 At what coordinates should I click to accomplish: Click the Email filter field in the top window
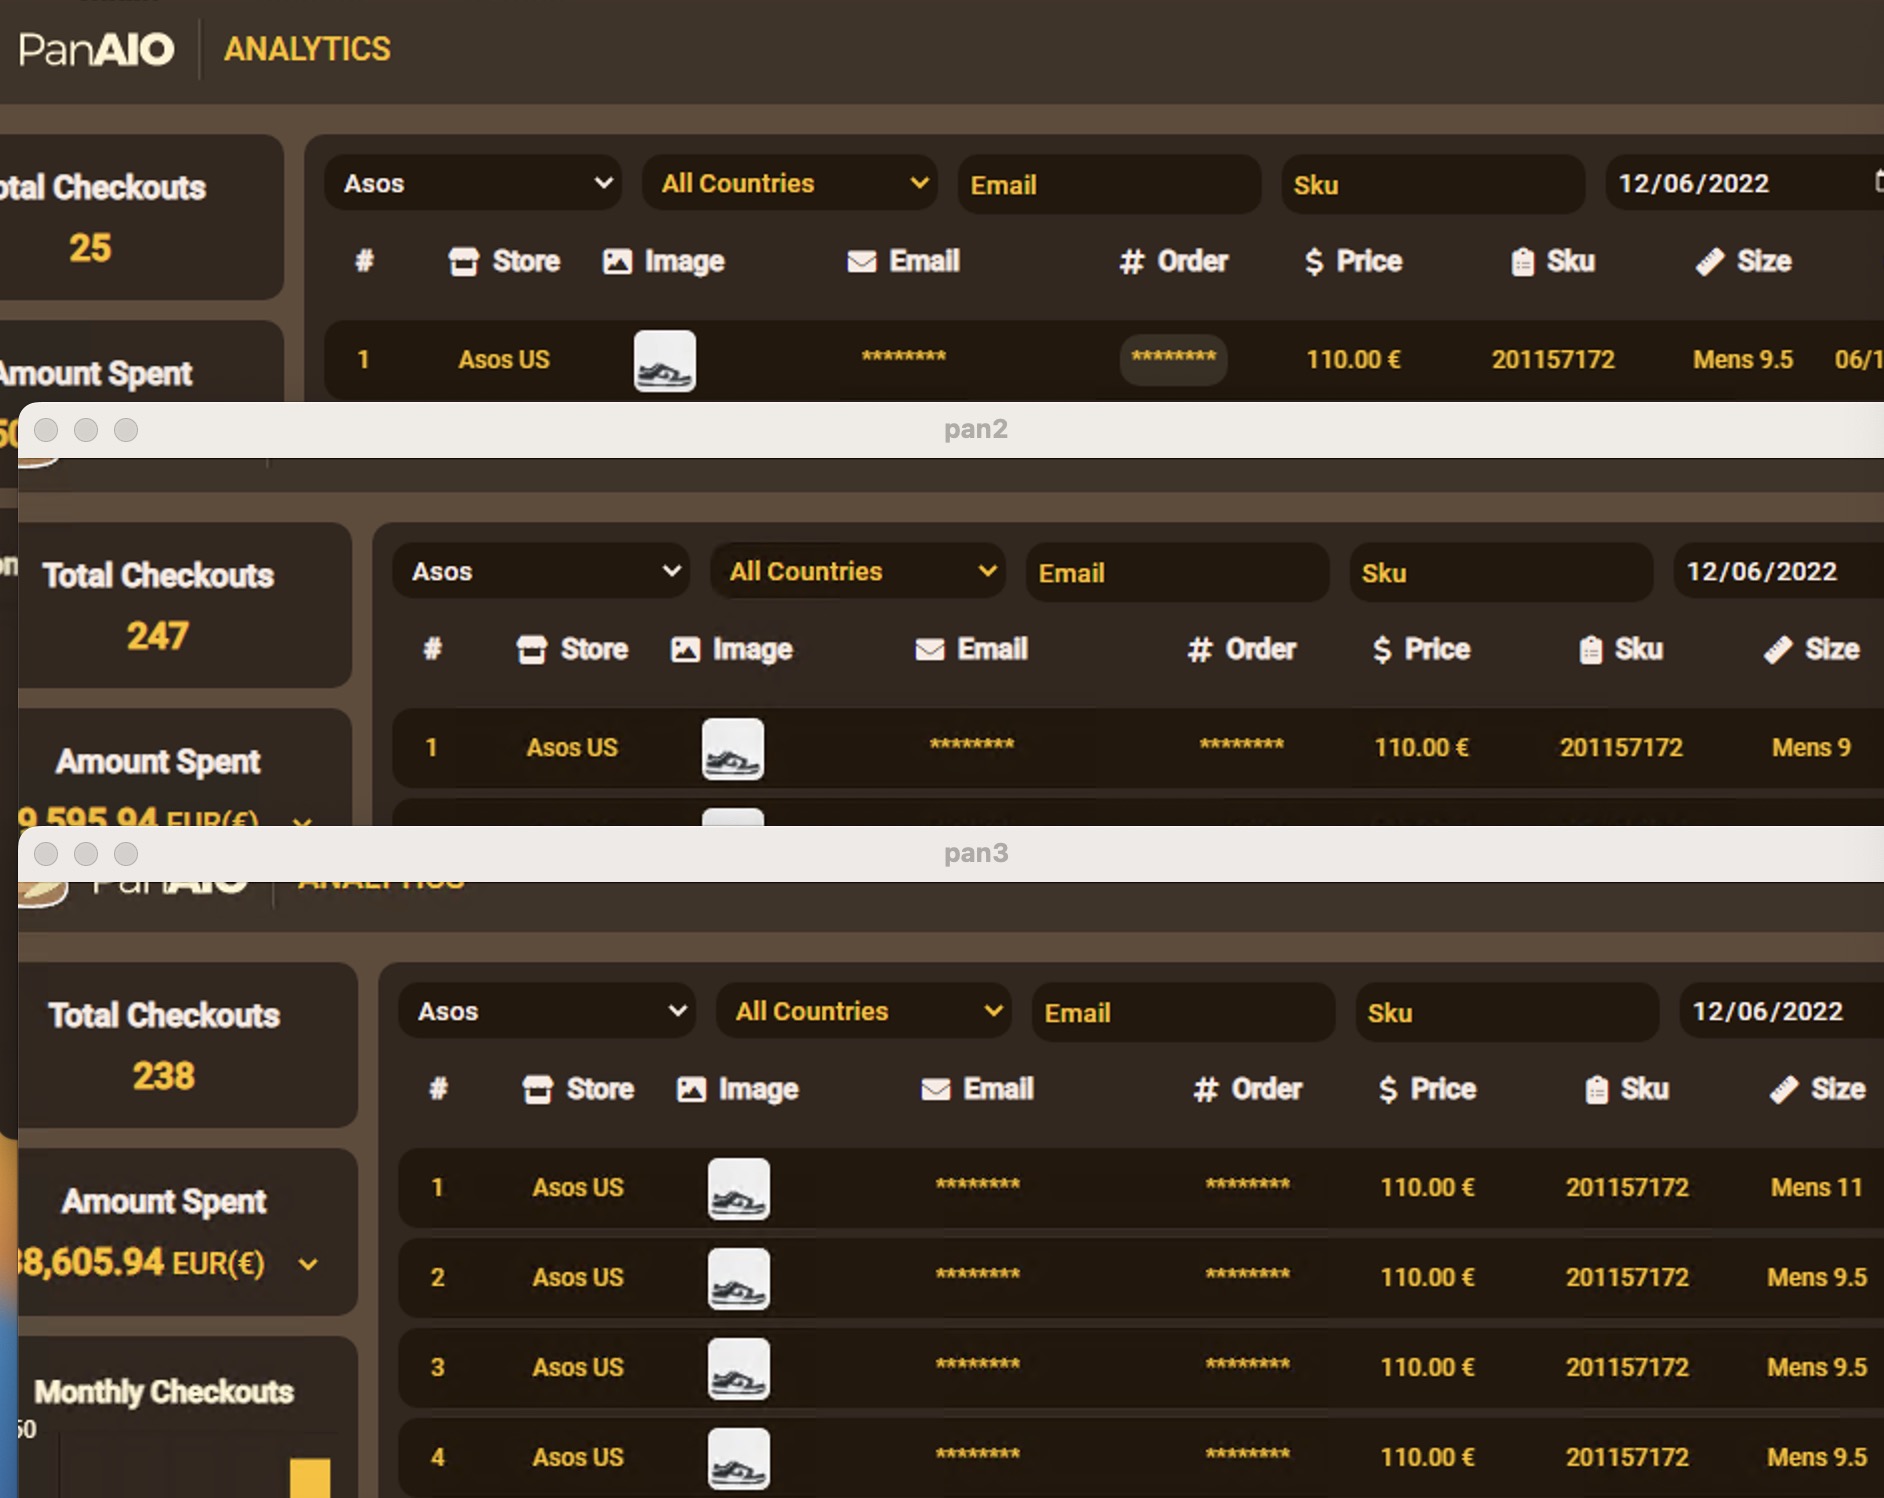[x=1109, y=184]
